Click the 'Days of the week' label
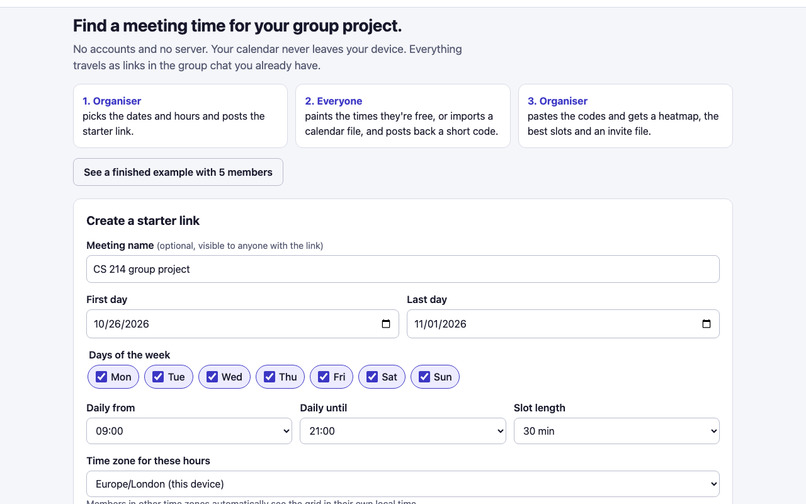Viewport: 806px width, 504px height. [x=130, y=355]
